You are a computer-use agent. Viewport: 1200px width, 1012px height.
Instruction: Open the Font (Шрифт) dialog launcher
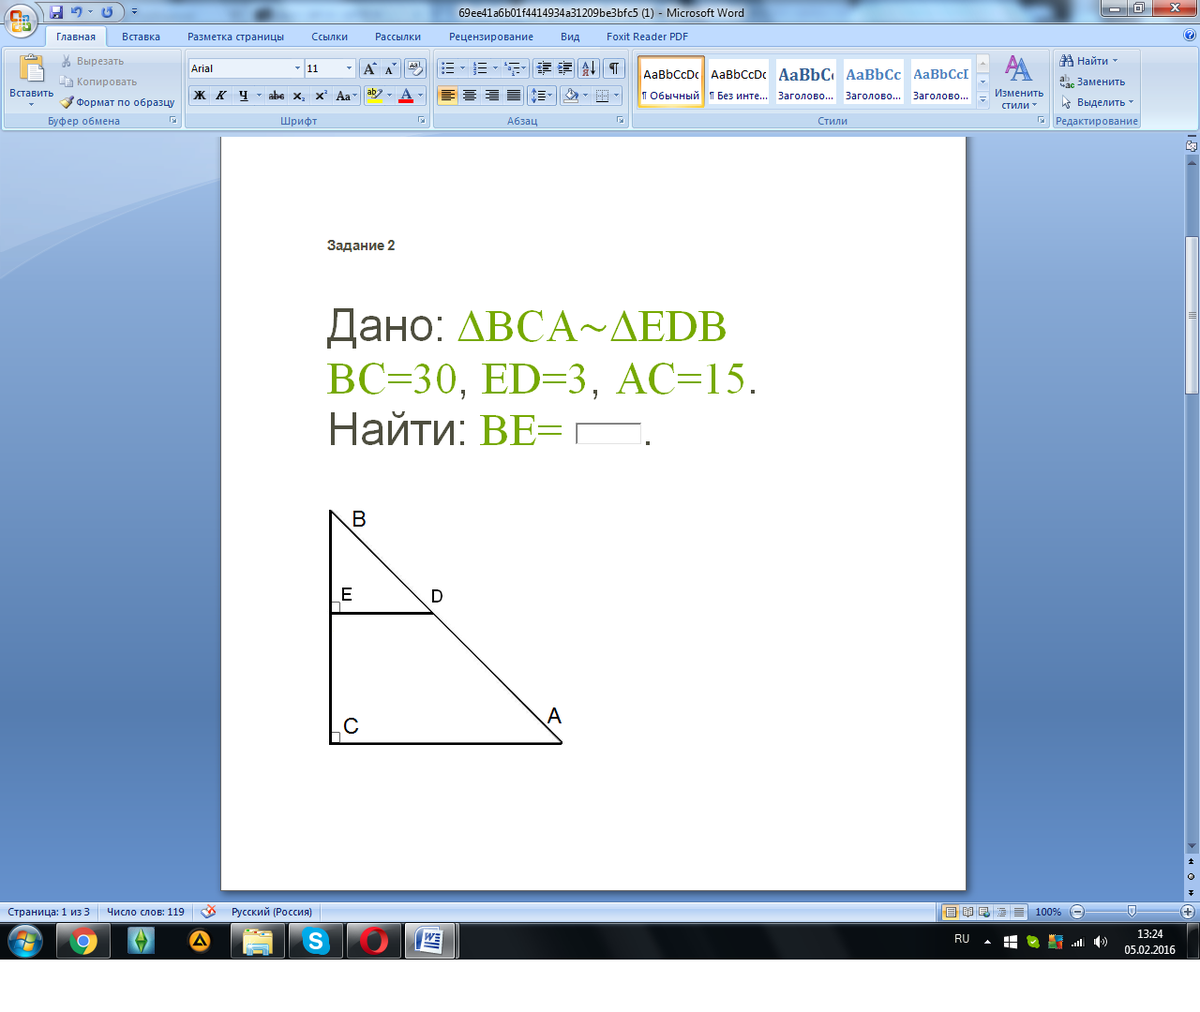coord(423,120)
